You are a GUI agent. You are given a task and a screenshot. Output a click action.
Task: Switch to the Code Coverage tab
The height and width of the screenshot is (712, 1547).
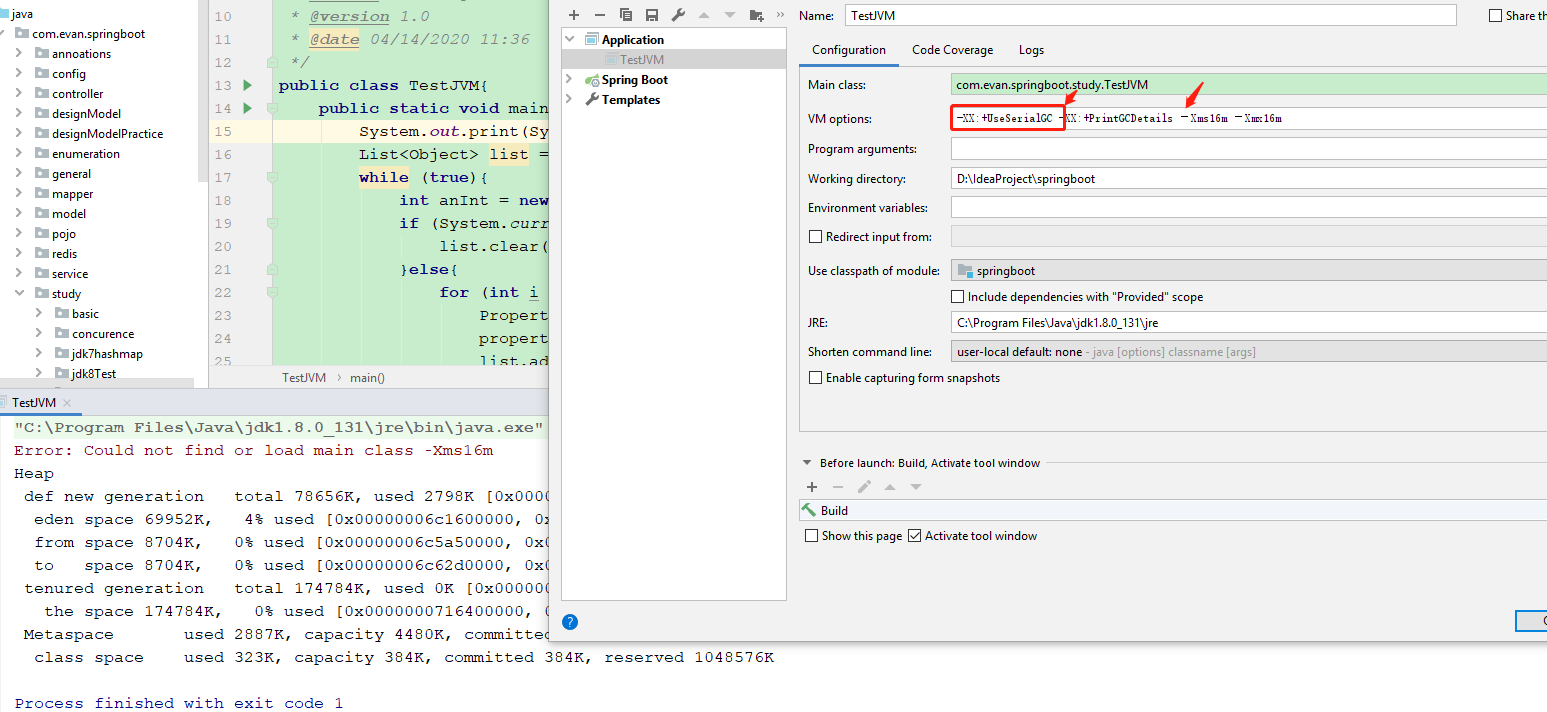(x=953, y=50)
